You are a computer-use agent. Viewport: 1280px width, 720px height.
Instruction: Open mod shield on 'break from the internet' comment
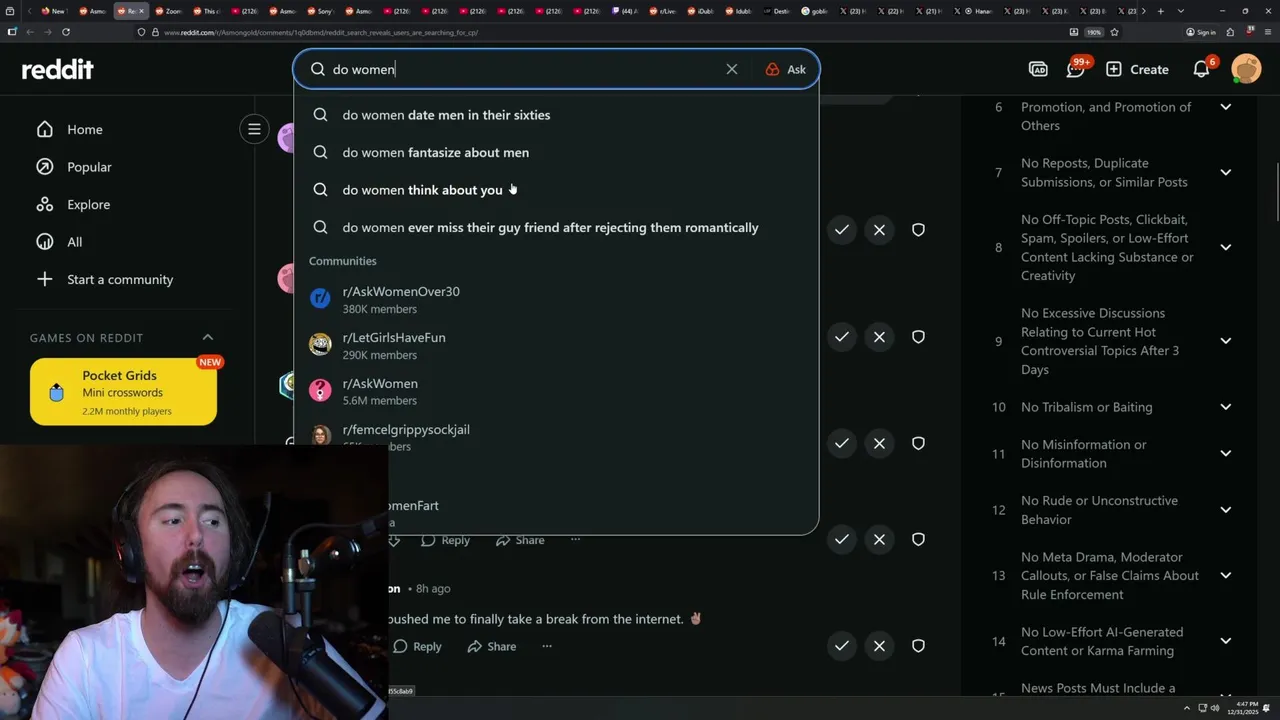click(918, 646)
